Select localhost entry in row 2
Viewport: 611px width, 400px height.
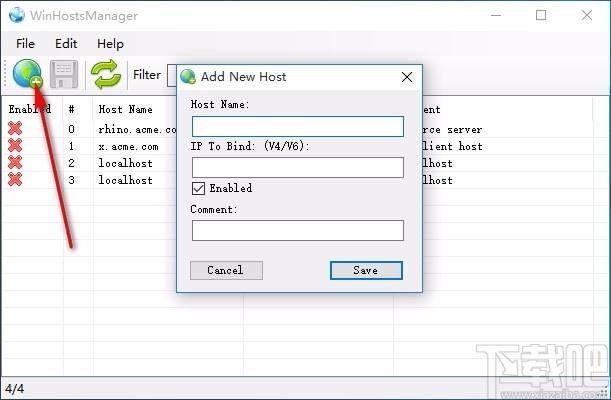click(x=125, y=163)
